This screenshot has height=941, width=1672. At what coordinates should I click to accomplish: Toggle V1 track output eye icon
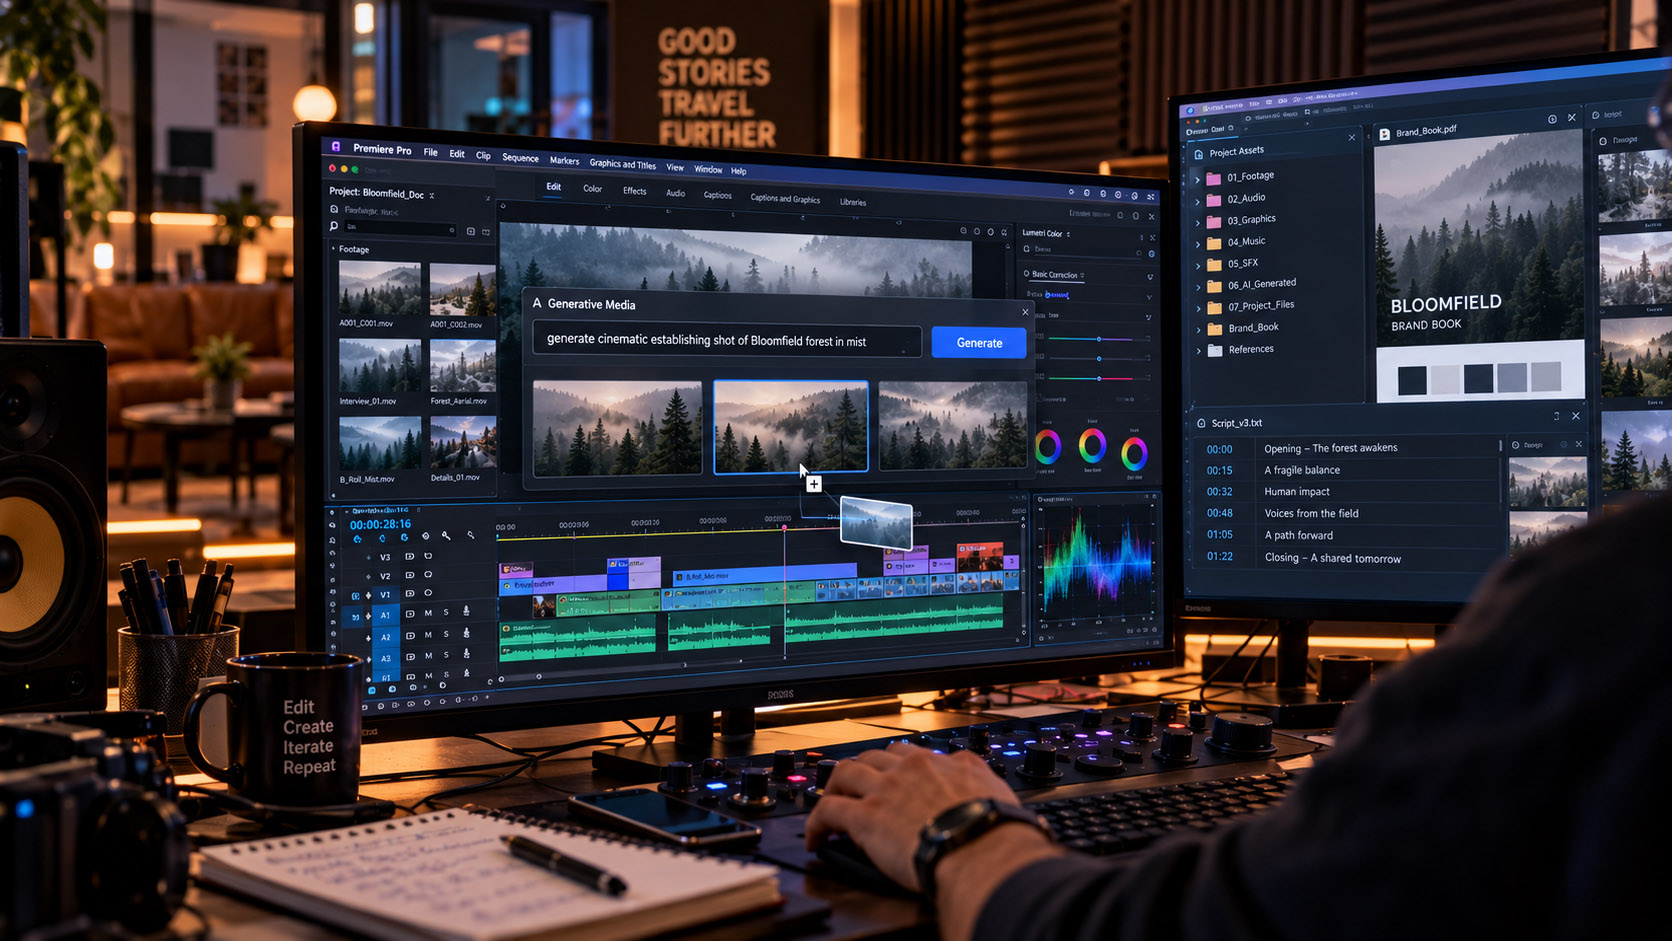tap(428, 593)
